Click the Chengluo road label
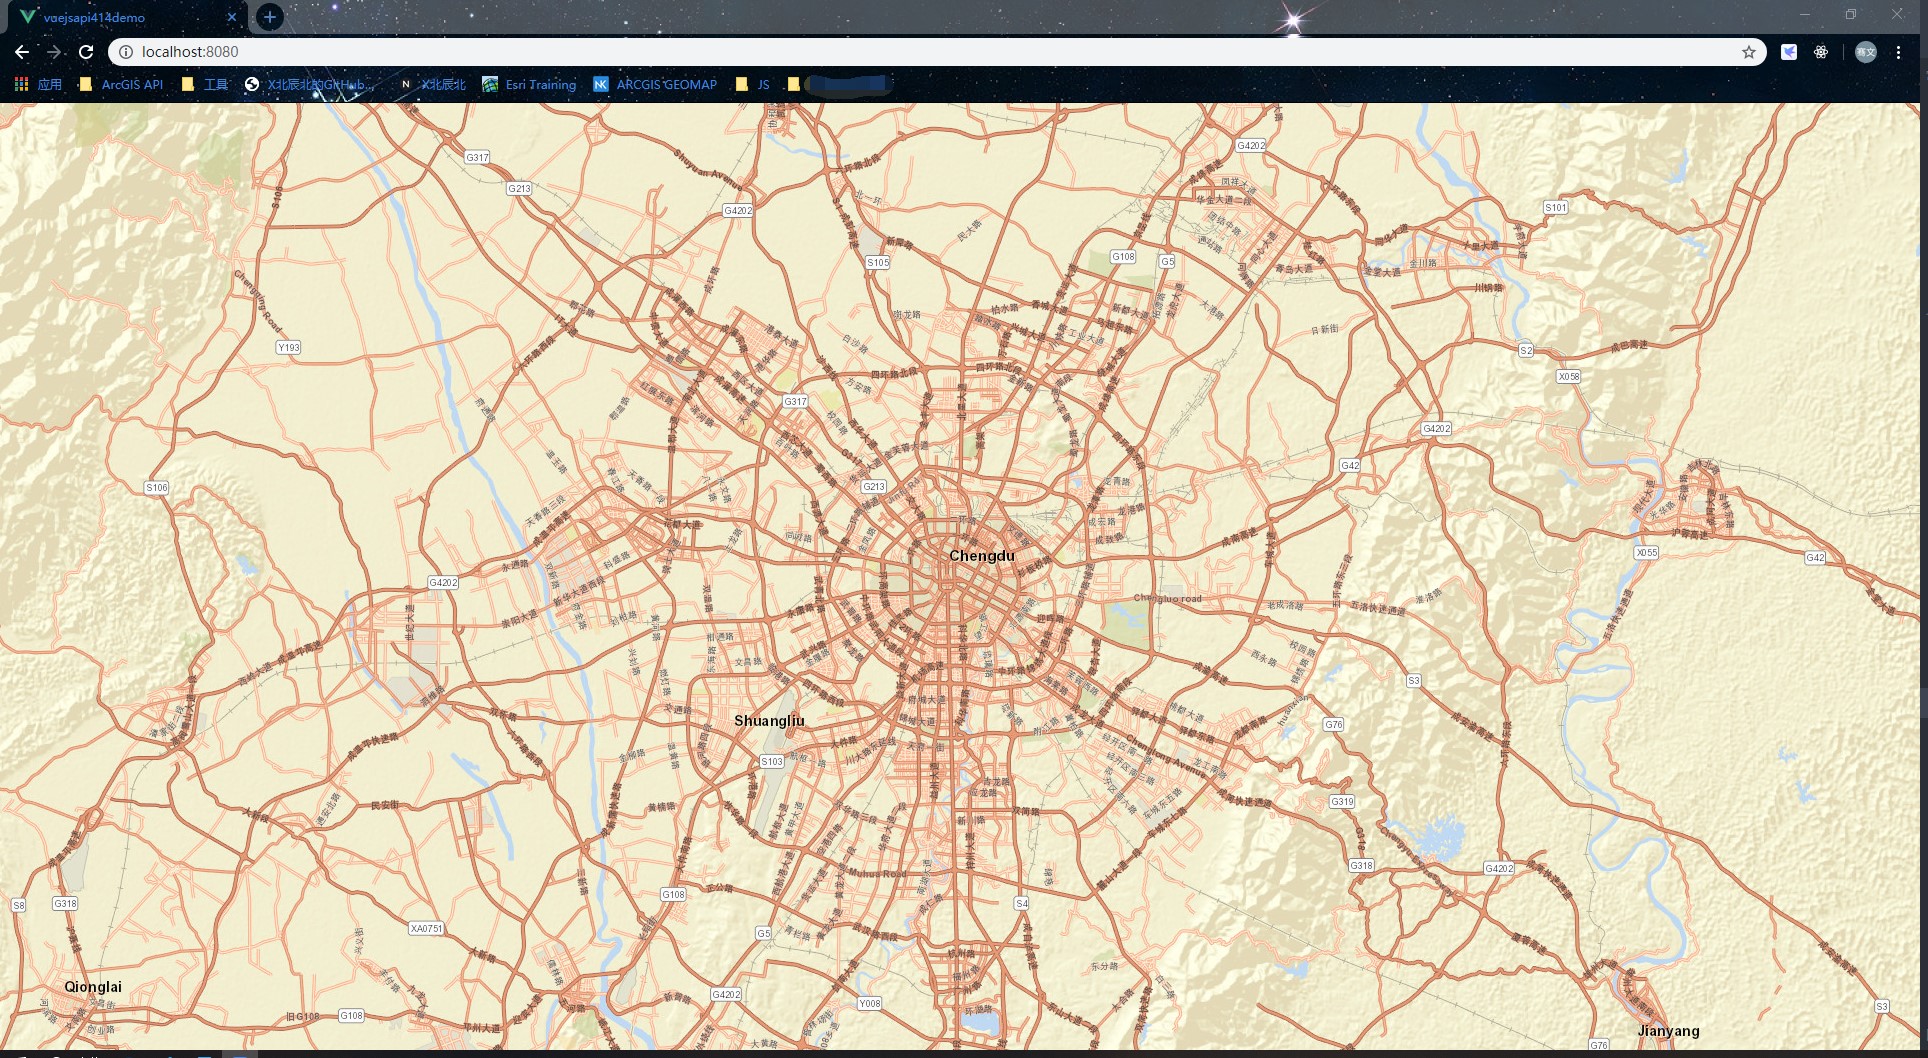Viewport: 1928px width, 1058px height. [x=1167, y=599]
